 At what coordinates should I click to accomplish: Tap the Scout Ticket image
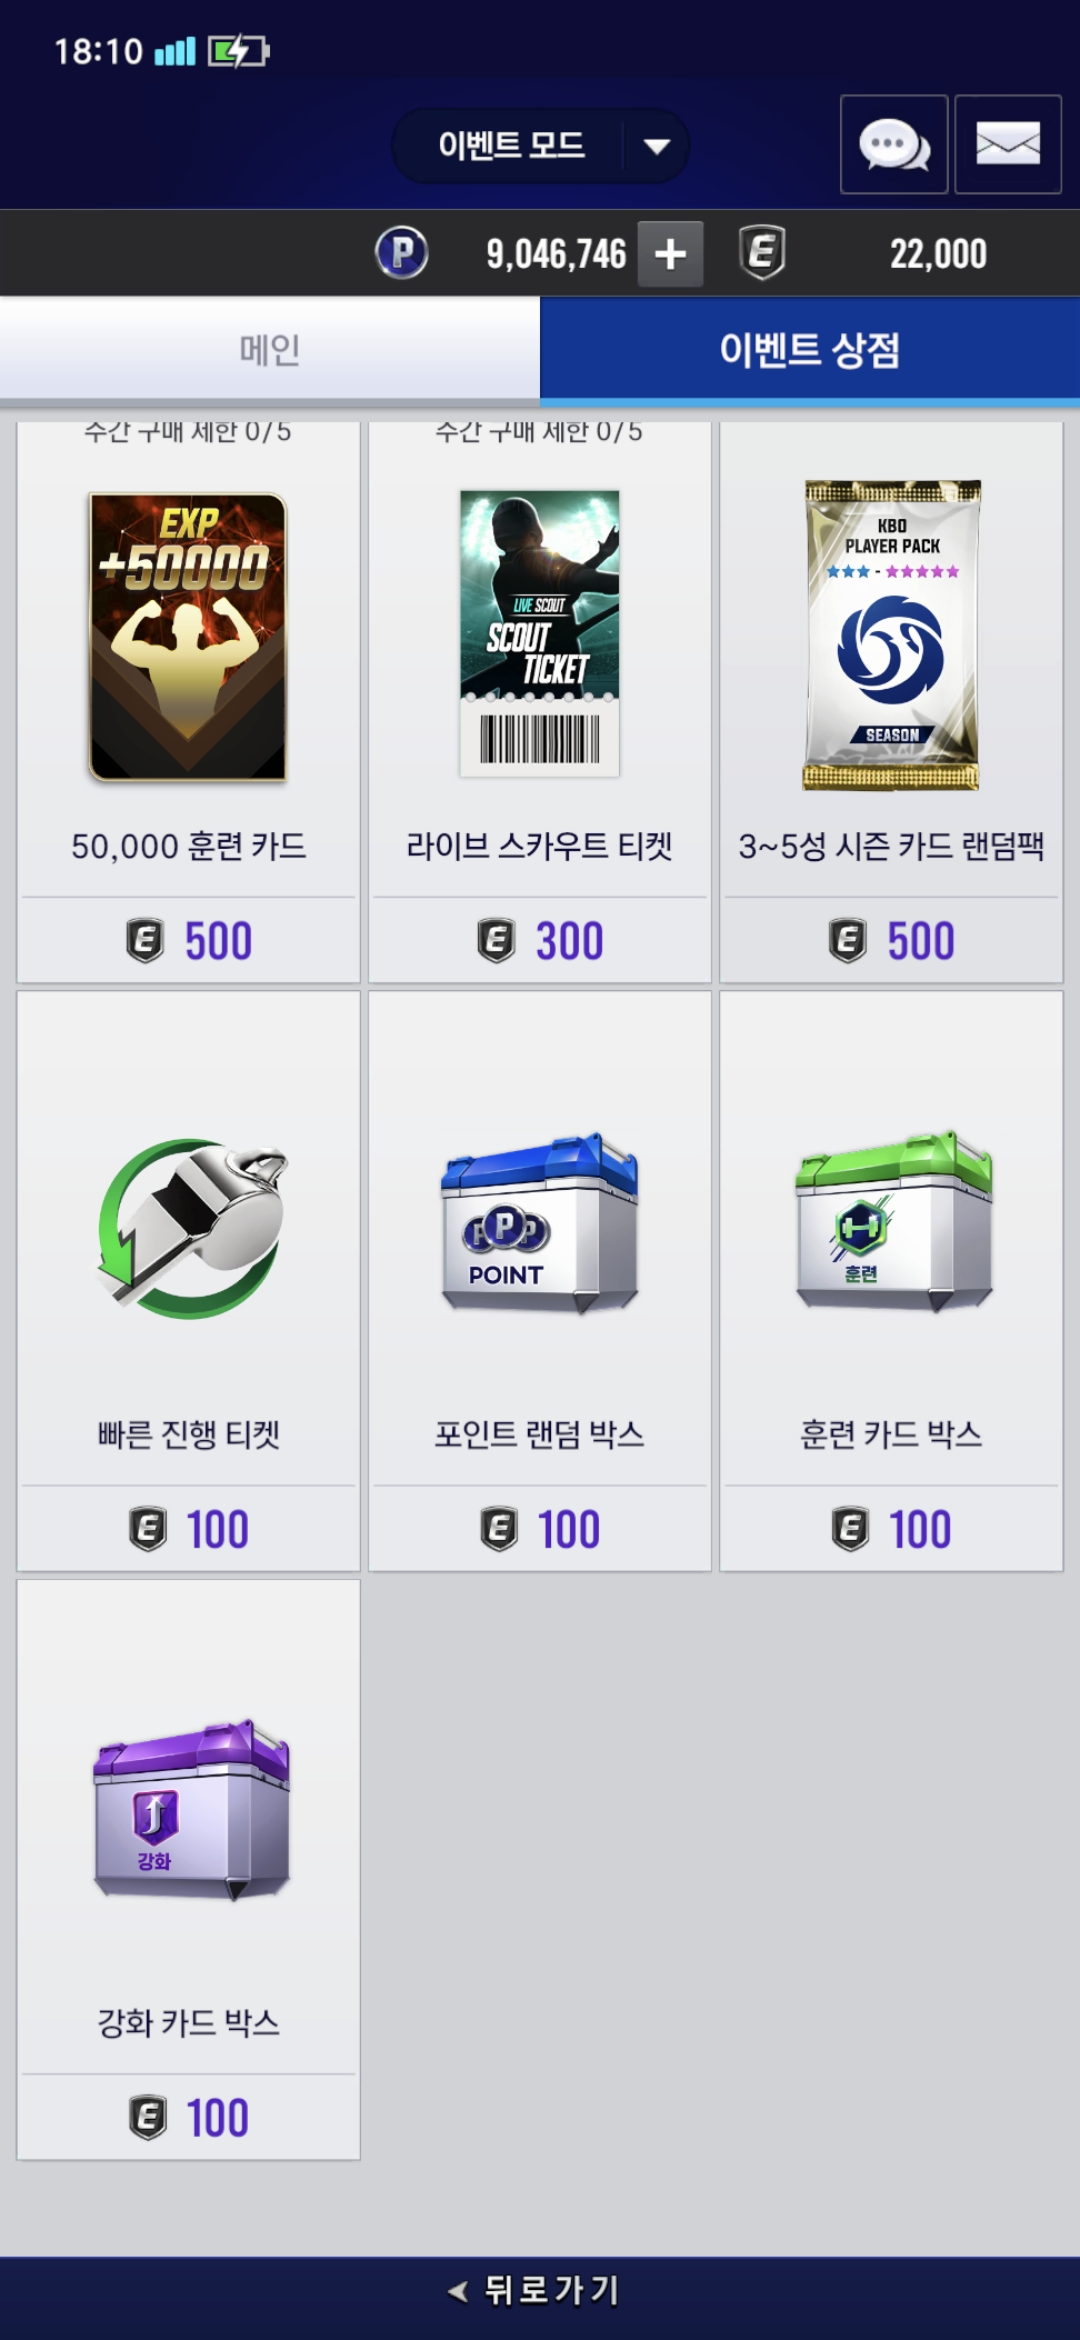[x=540, y=633]
